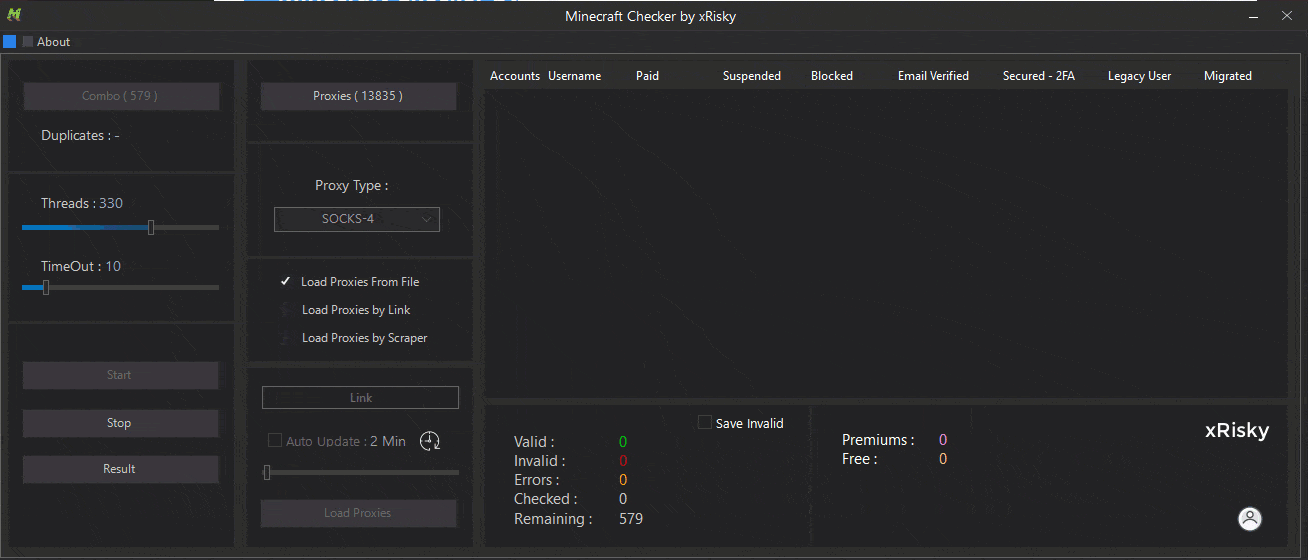1308x560 pixels.
Task: Click the Accounts column header
Action: [x=515, y=76]
